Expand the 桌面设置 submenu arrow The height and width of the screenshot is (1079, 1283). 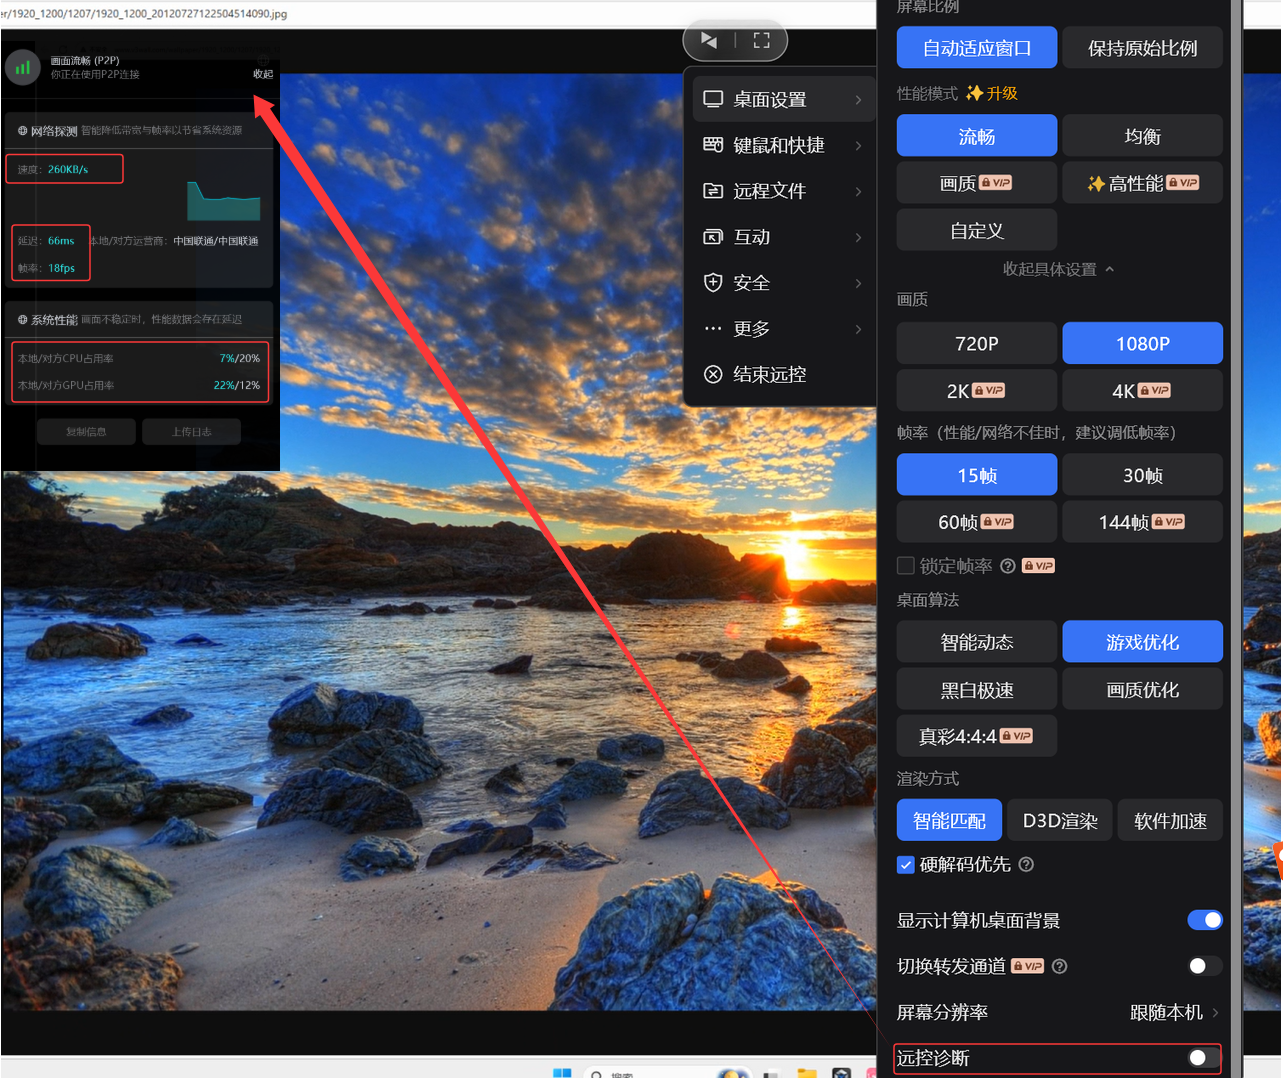click(858, 100)
